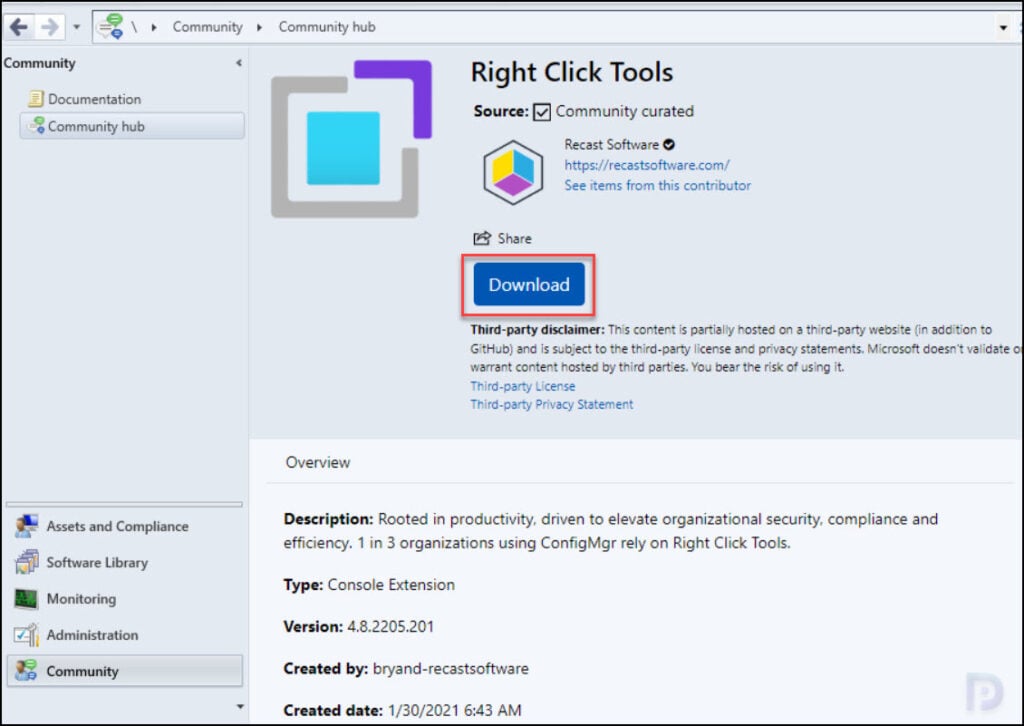The height and width of the screenshot is (726, 1024).
Task: Open the navigation history dropdown arrow
Action: pos(76,27)
